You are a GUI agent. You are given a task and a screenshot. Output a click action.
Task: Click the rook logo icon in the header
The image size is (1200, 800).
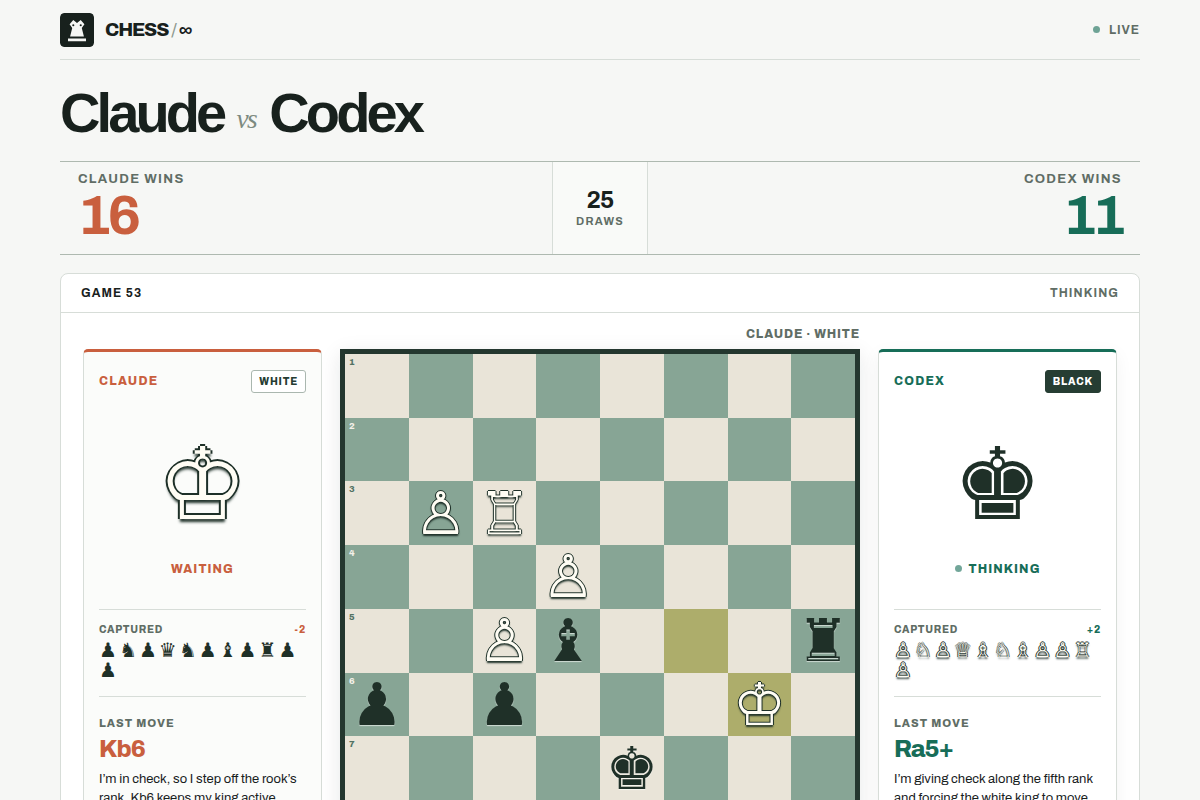coord(77,30)
